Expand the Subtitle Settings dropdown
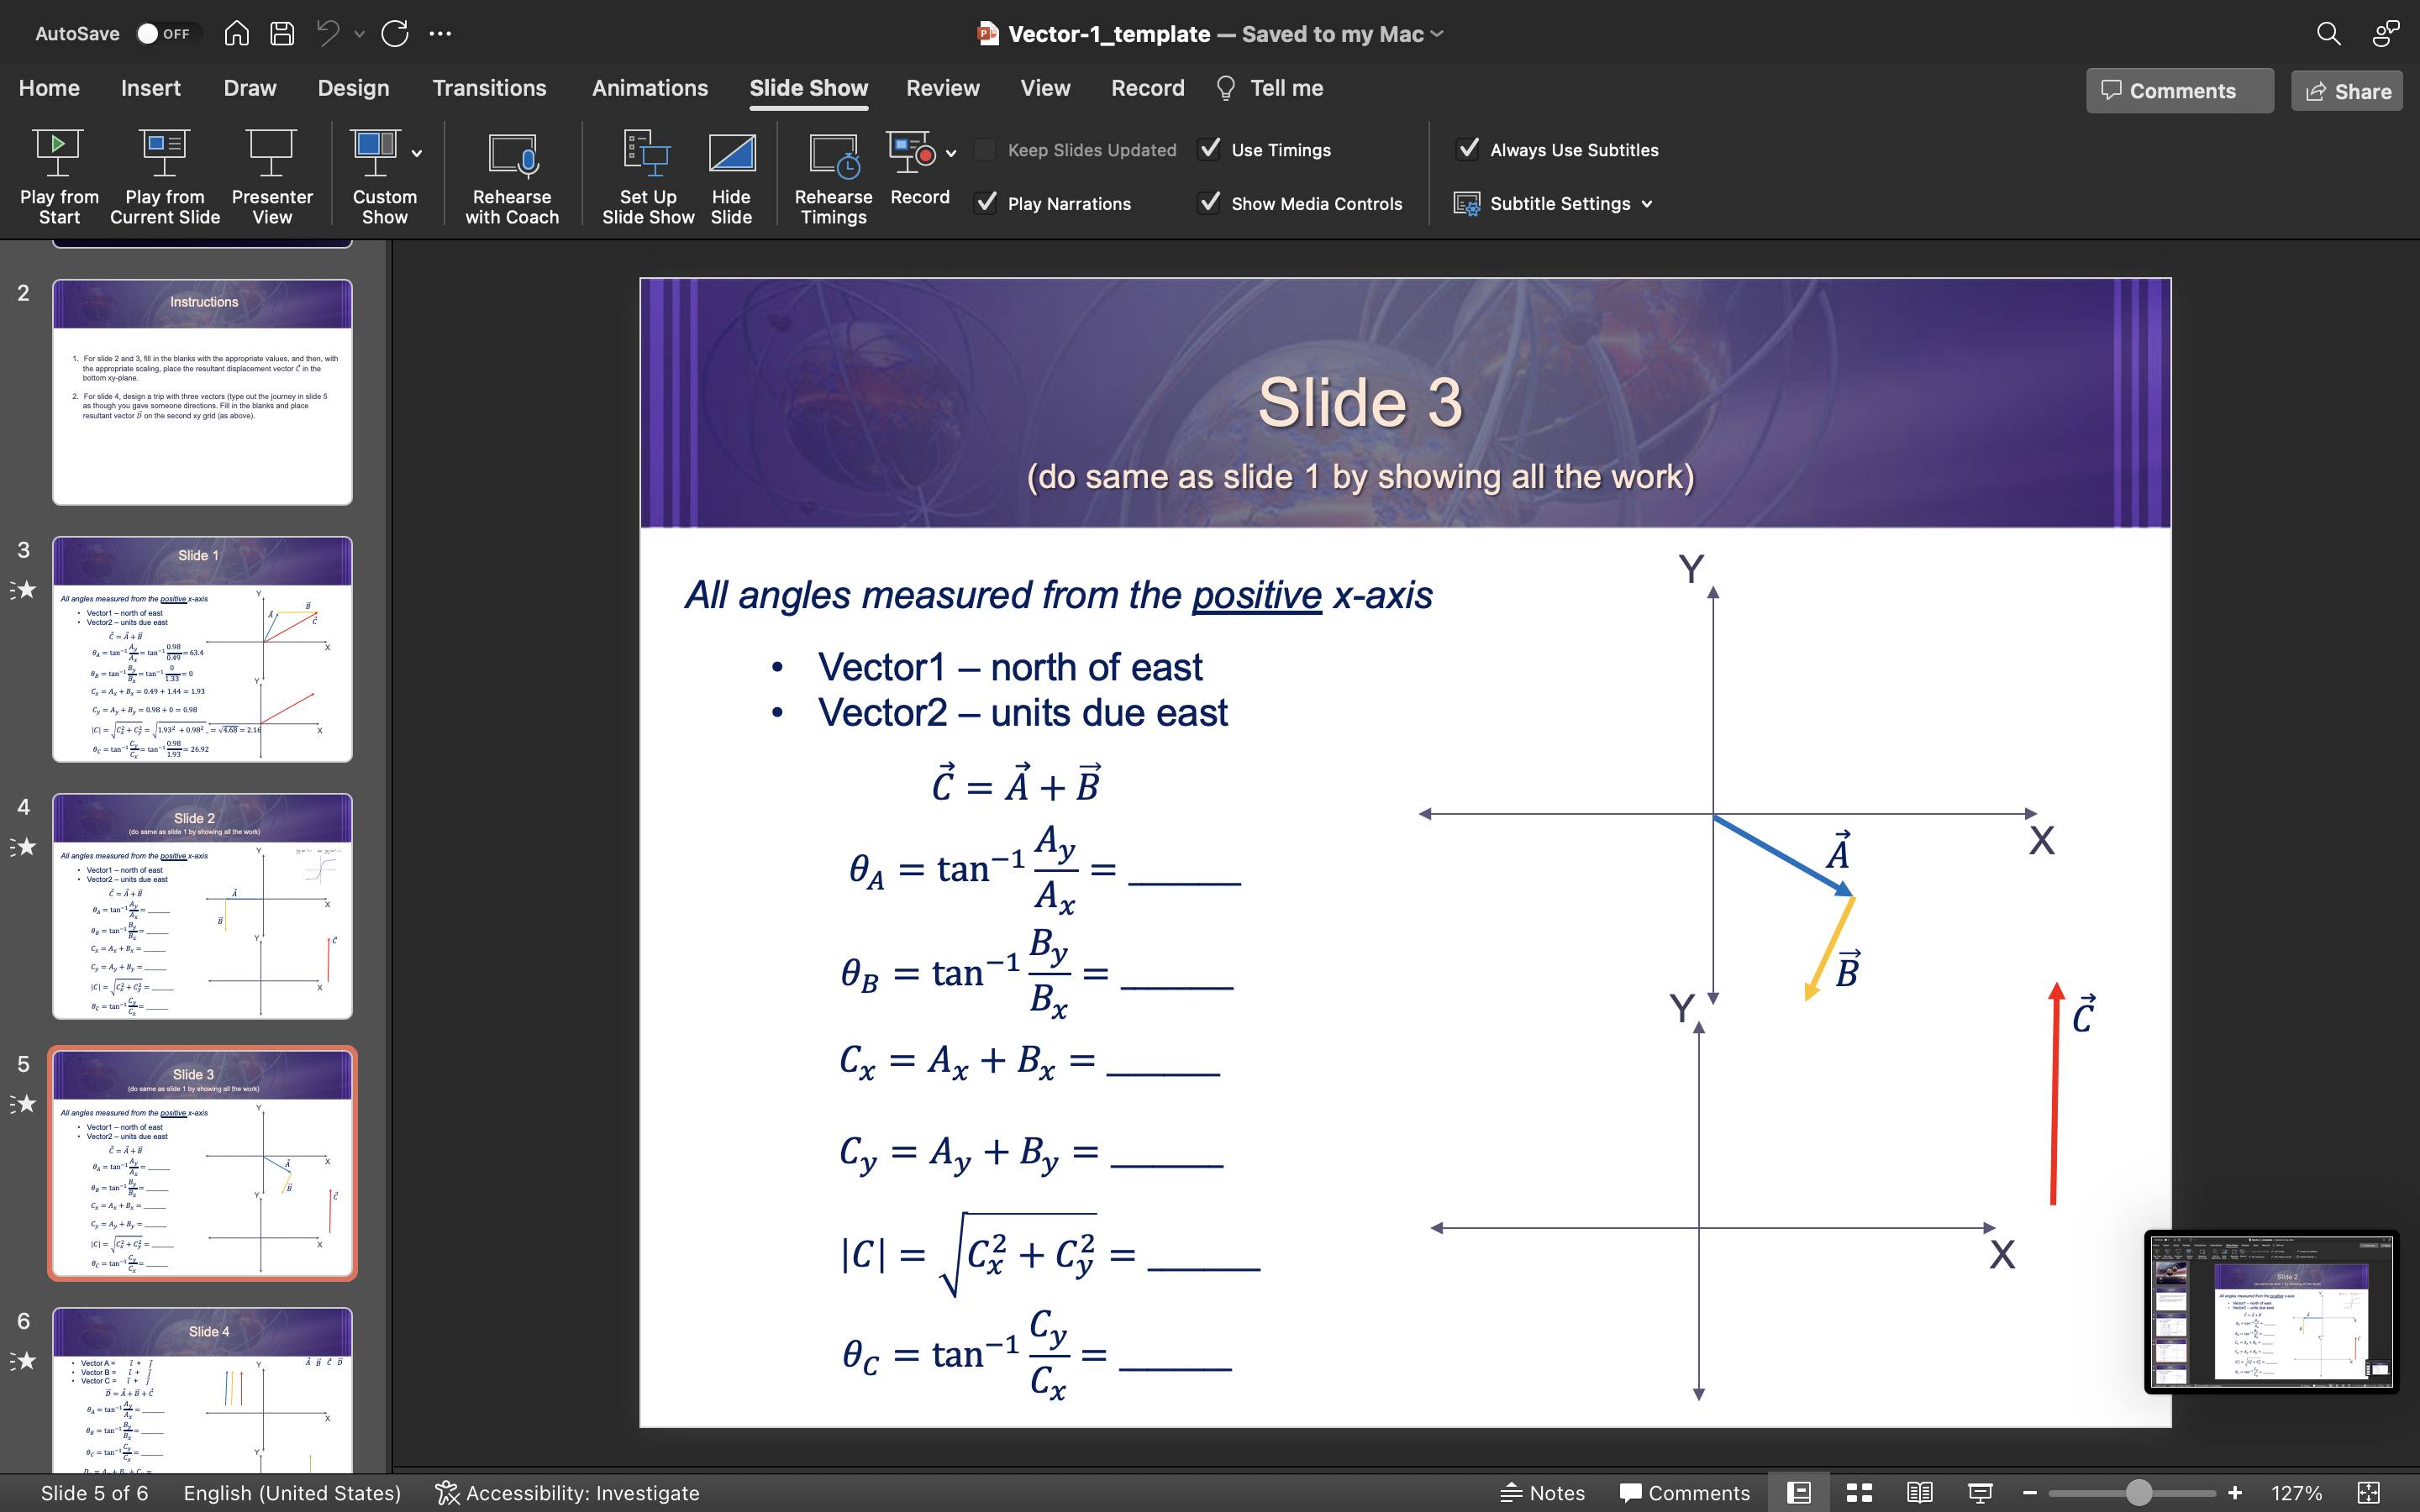The height and width of the screenshot is (1512, 2420). click(x=1646, y=204)
